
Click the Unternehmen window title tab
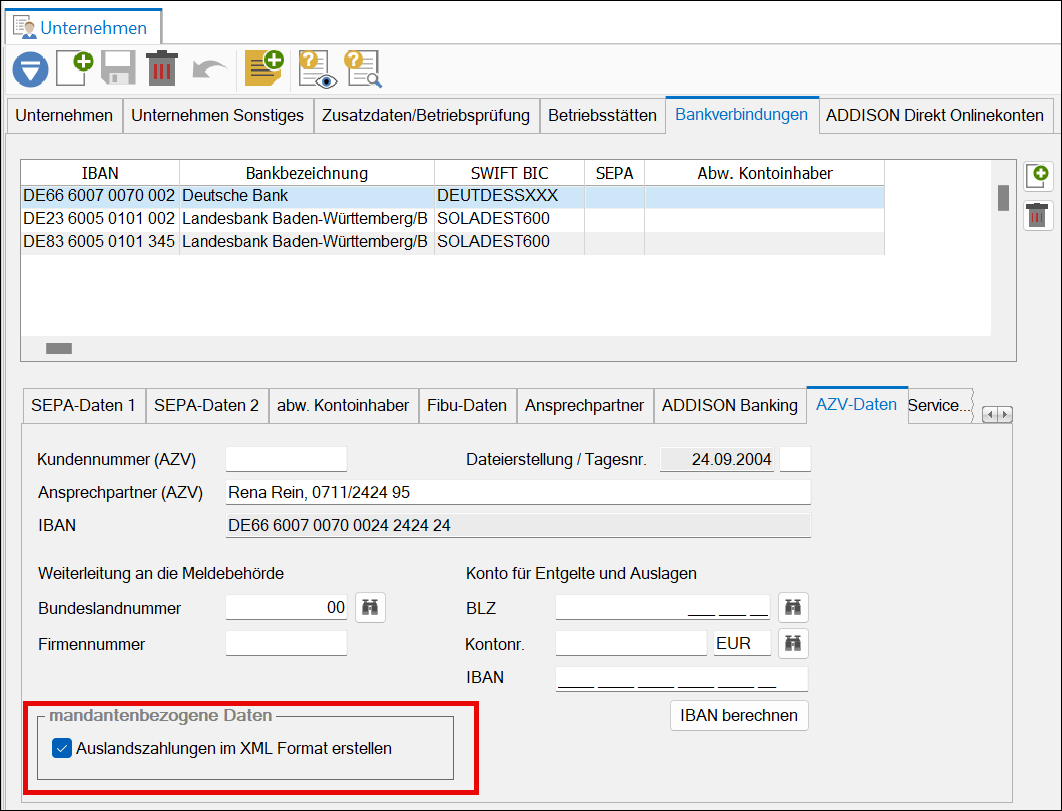[x=83, y=28]
